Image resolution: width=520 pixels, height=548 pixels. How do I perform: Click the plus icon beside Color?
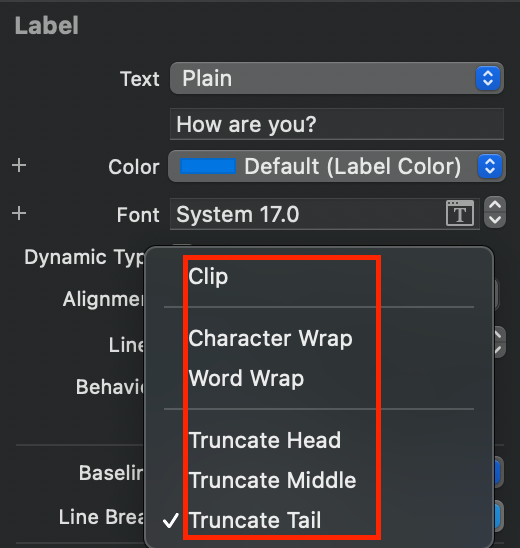click(19, 165)
